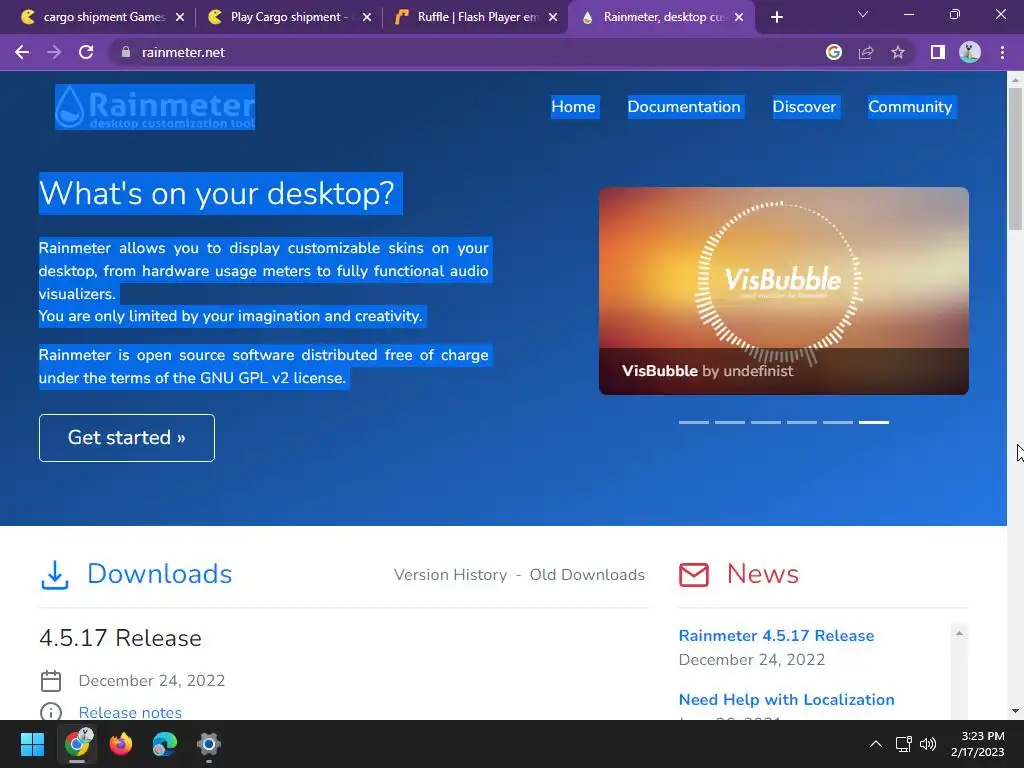Select fifth carousel slide indicator

(x=837, y=423)
